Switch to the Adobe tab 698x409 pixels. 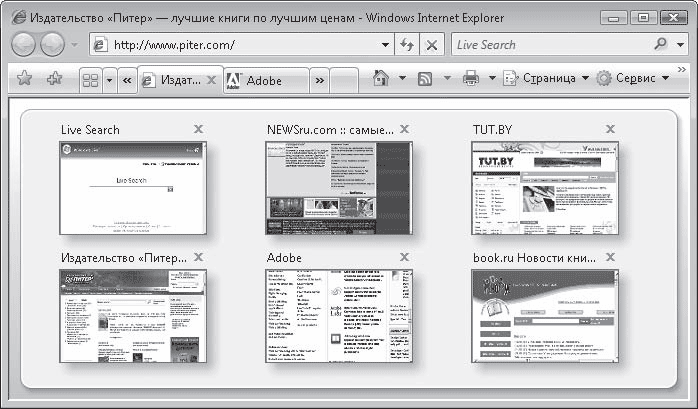pyautogui.click(x=263, y=80)
